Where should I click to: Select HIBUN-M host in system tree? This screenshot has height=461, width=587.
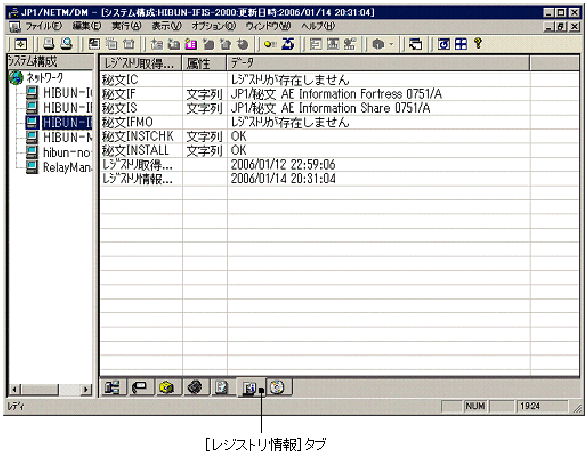(x=67, y=137)
